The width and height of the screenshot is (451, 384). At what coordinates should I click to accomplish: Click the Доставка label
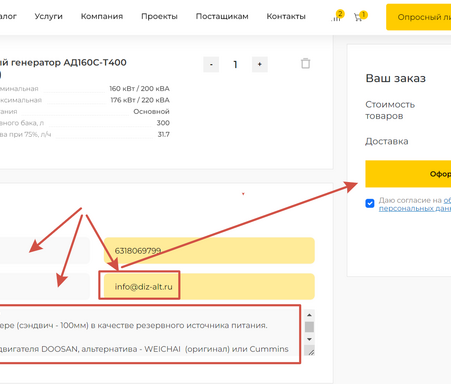(x=387, y=141)
